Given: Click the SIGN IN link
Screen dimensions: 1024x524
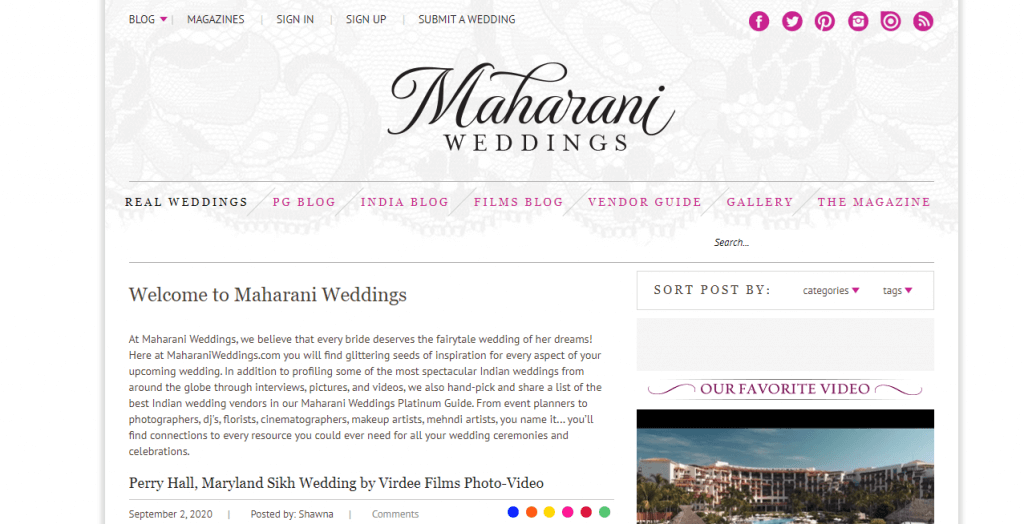Looking at the screenshot, I should click(295, 20).
